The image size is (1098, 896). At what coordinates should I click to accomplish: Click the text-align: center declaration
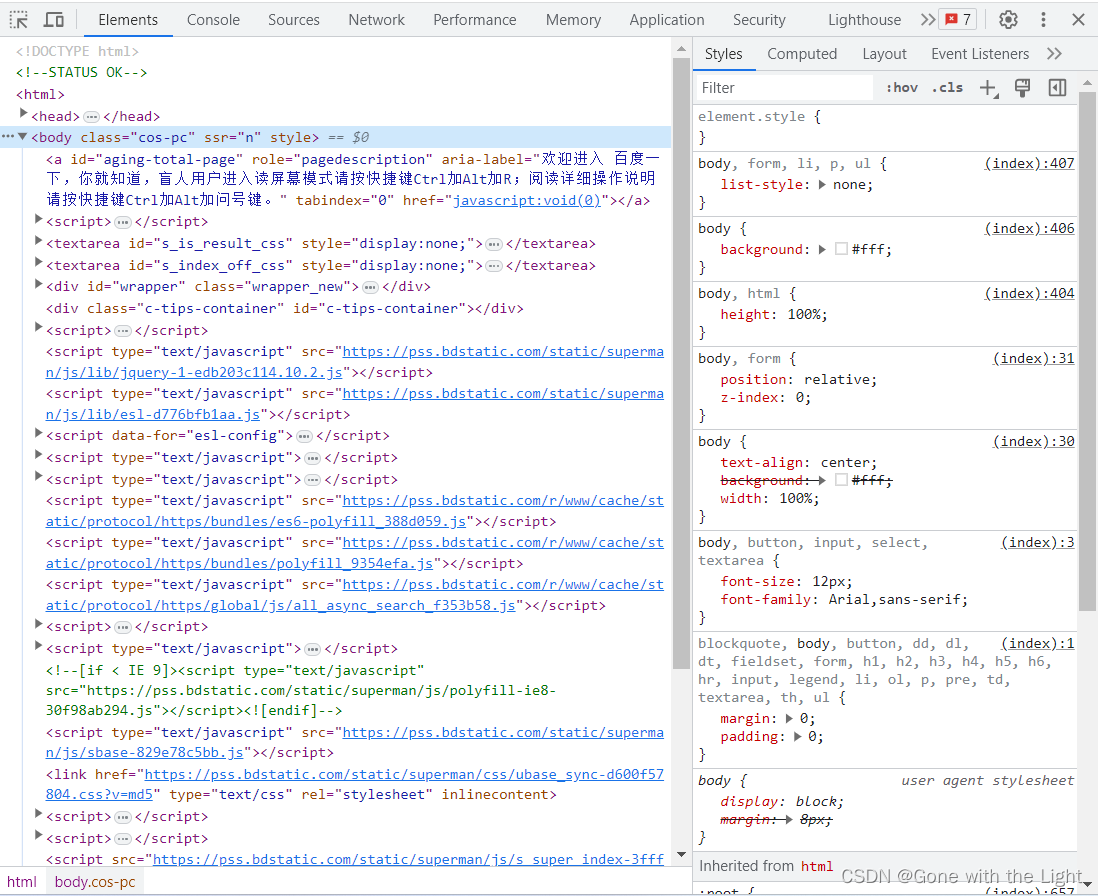pos(798,463)
